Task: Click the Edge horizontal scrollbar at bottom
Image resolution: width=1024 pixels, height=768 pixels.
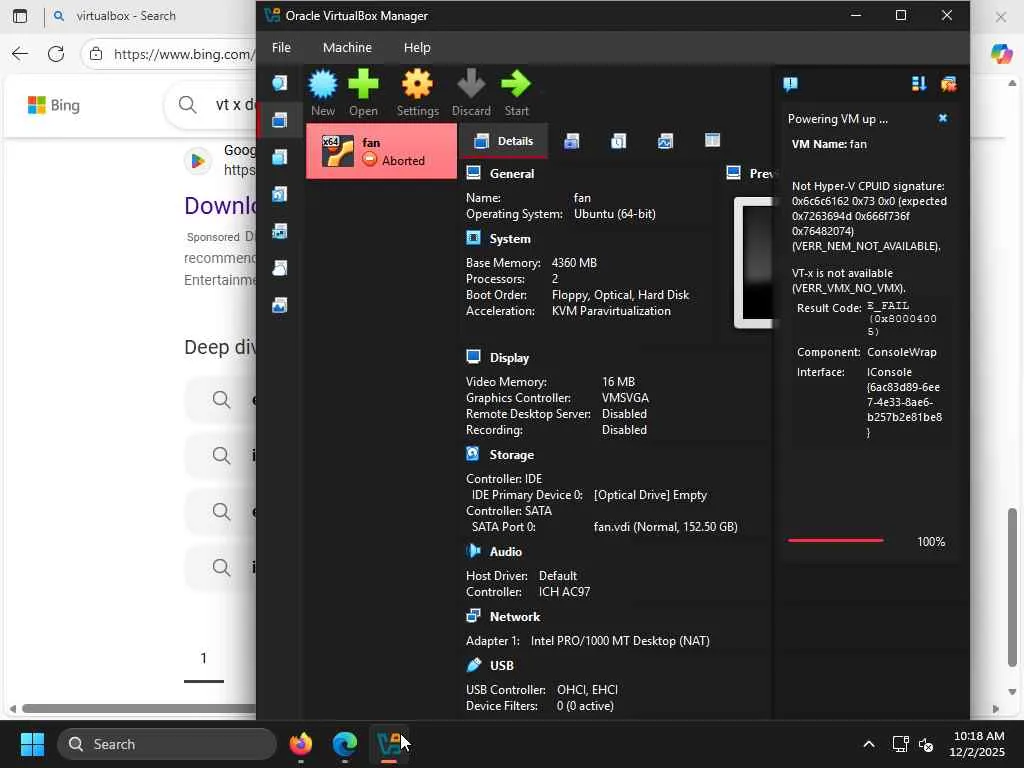Action: (x=138, y=709)
